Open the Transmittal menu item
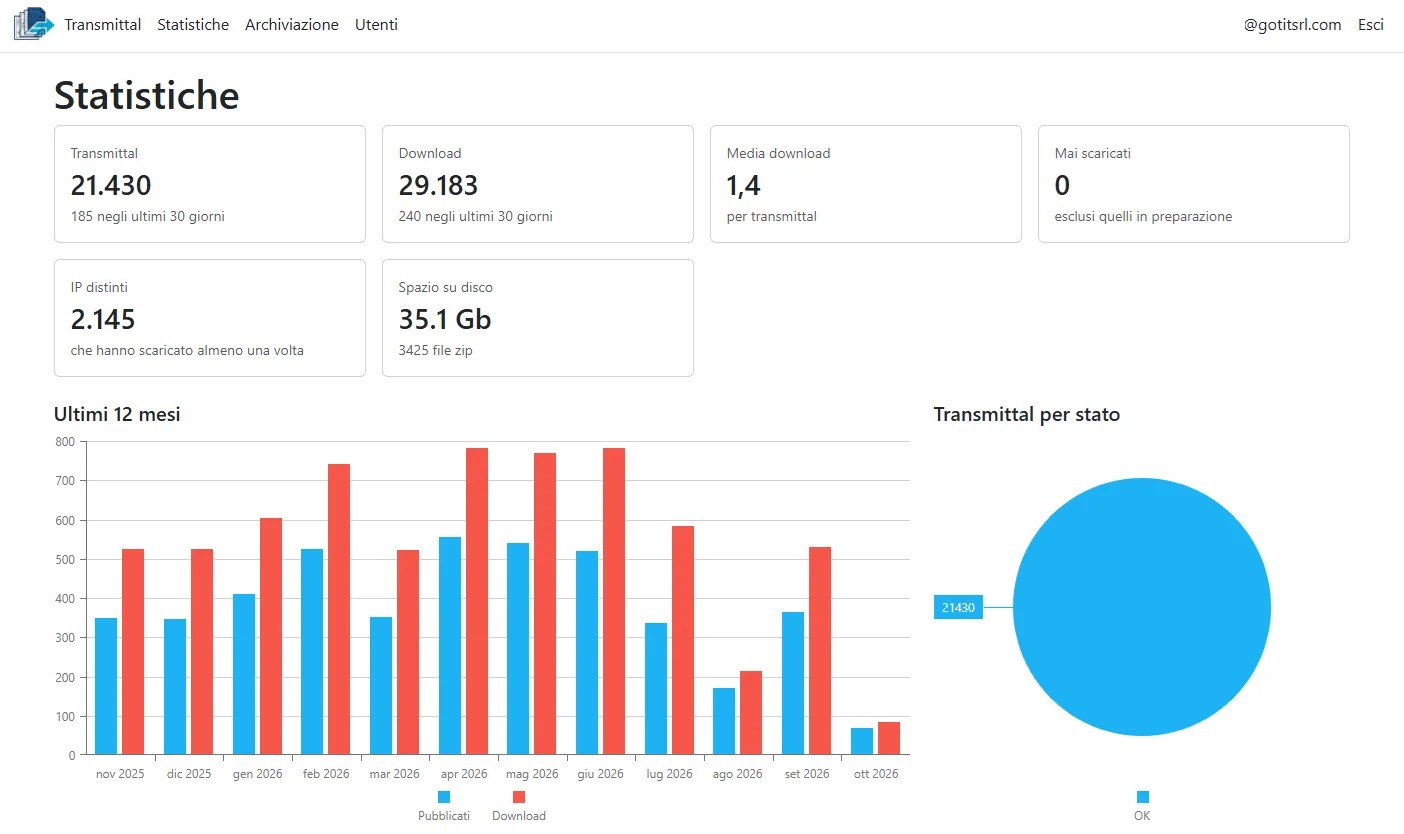 pos(103,25)
